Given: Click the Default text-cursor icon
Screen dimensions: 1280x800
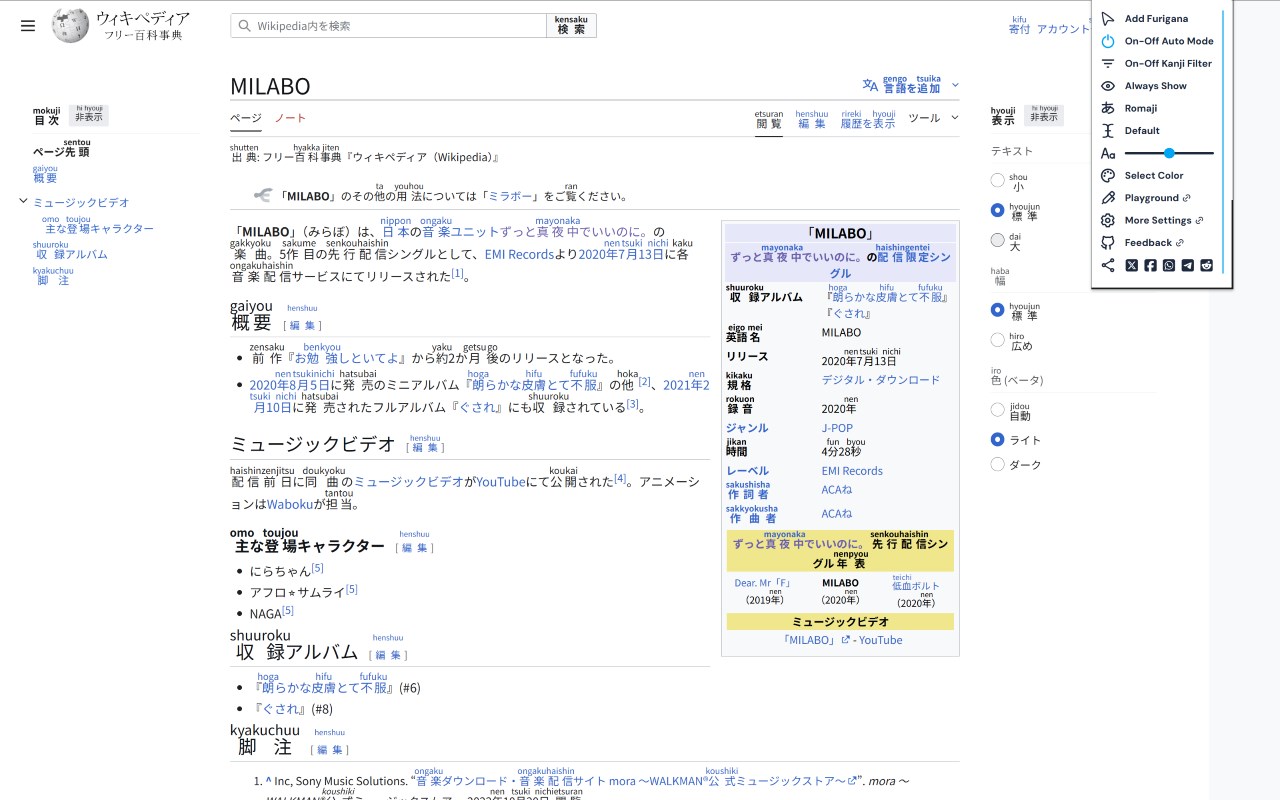Looking at the screenshot, I should [1107, 130].
